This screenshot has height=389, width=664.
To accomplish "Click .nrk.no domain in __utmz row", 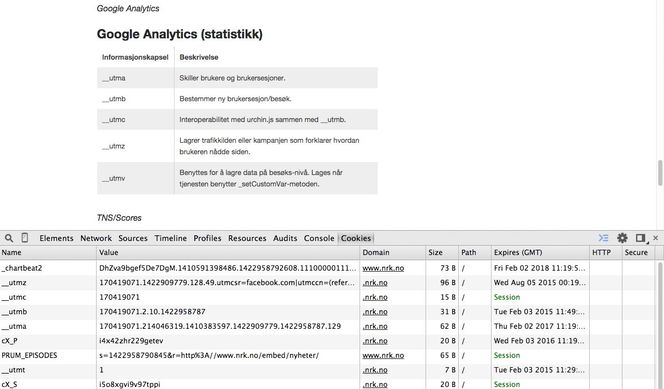I will (x=375, y=283).
